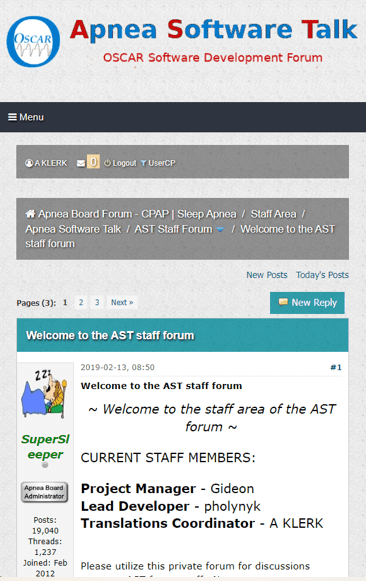Click the 'Welcome to the AST staff forum' thread header
This screenshot has height=581, width=366.
tap(110, 335)
